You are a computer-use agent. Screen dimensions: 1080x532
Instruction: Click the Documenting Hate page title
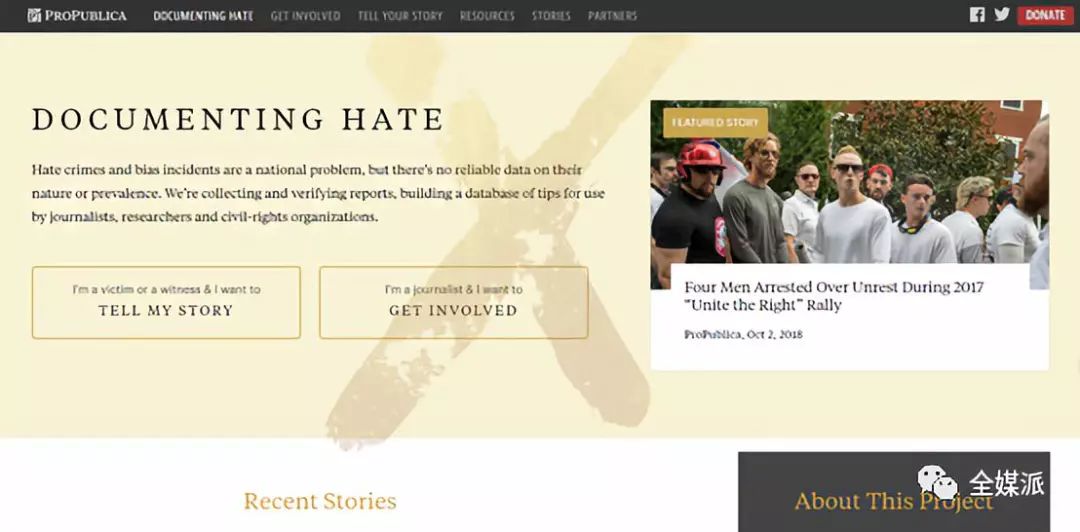(238, 119)
